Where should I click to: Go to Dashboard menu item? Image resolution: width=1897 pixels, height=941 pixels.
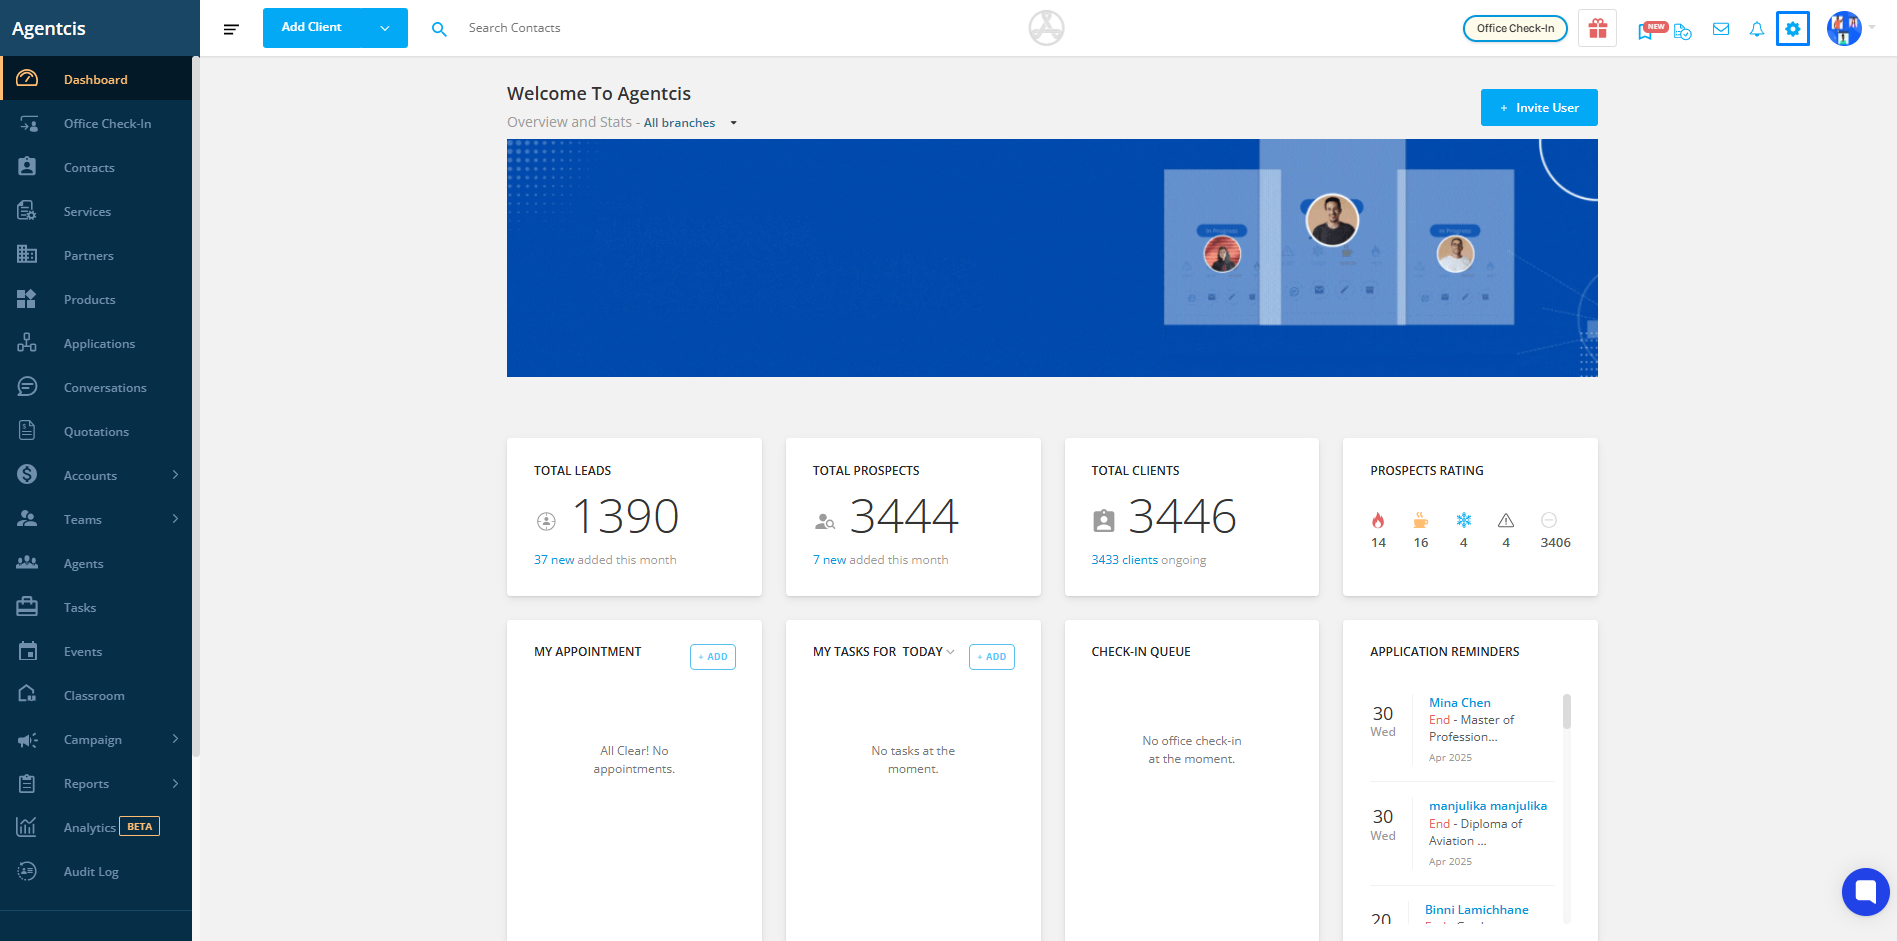click(x=96, y=79)
